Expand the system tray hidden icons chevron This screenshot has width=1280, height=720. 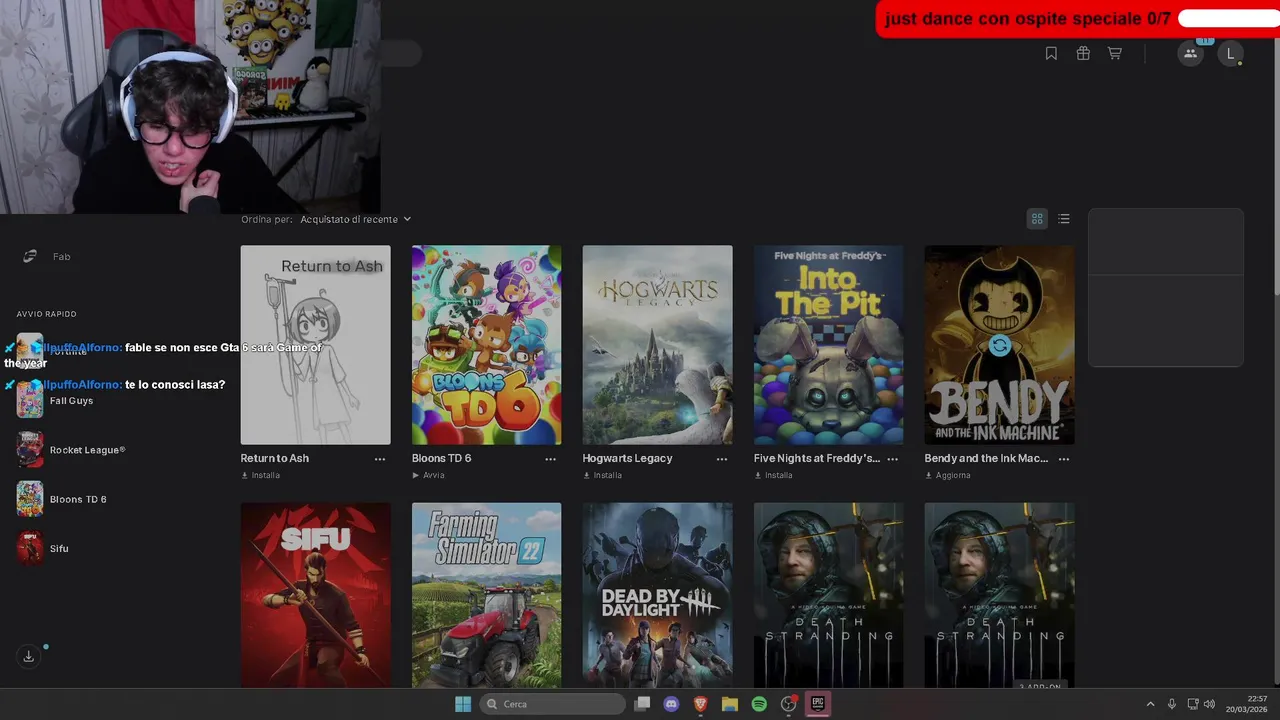click(x=1150, y=704)
